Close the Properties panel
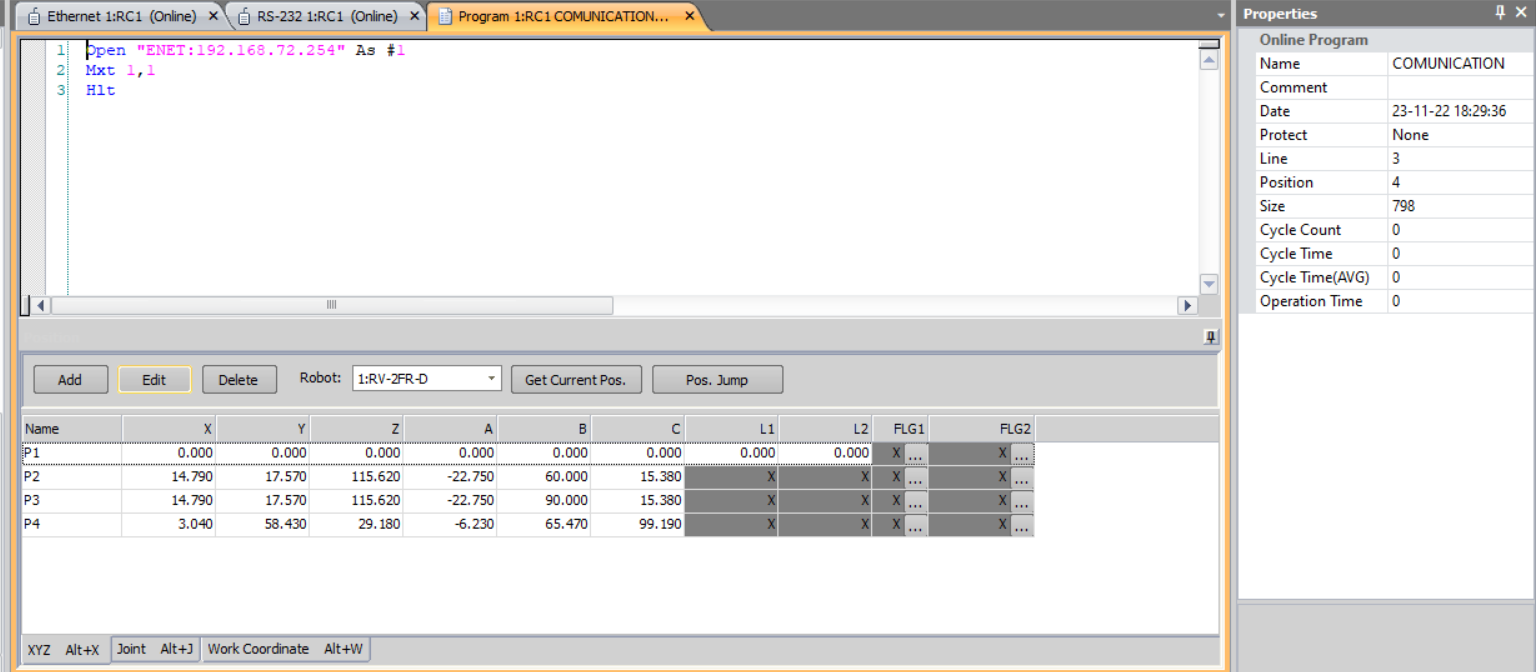 (1521, 13)
